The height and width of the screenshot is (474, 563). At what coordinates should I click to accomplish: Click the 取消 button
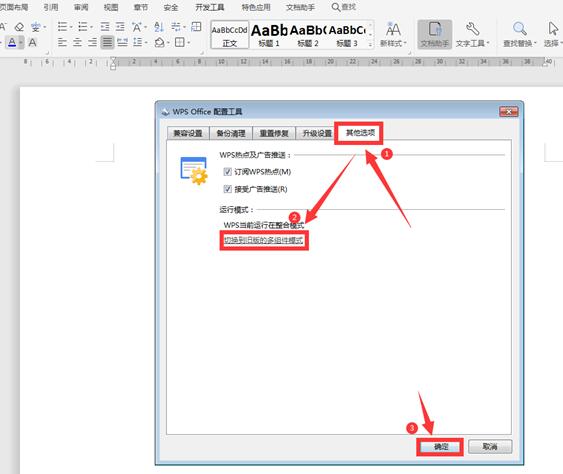490,447
